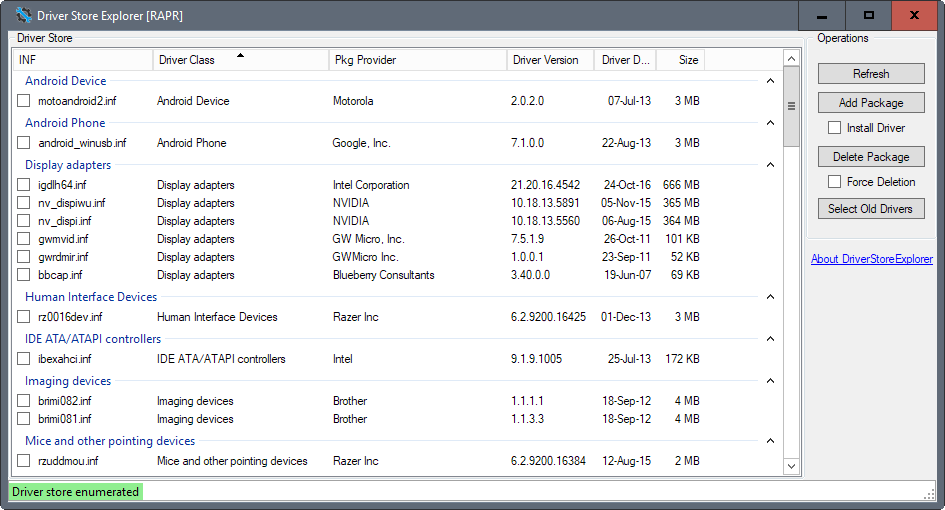Select the igdlh64.inf driver checkbox
The width and height of the screenshot is (945, 510).
point(24,184)
